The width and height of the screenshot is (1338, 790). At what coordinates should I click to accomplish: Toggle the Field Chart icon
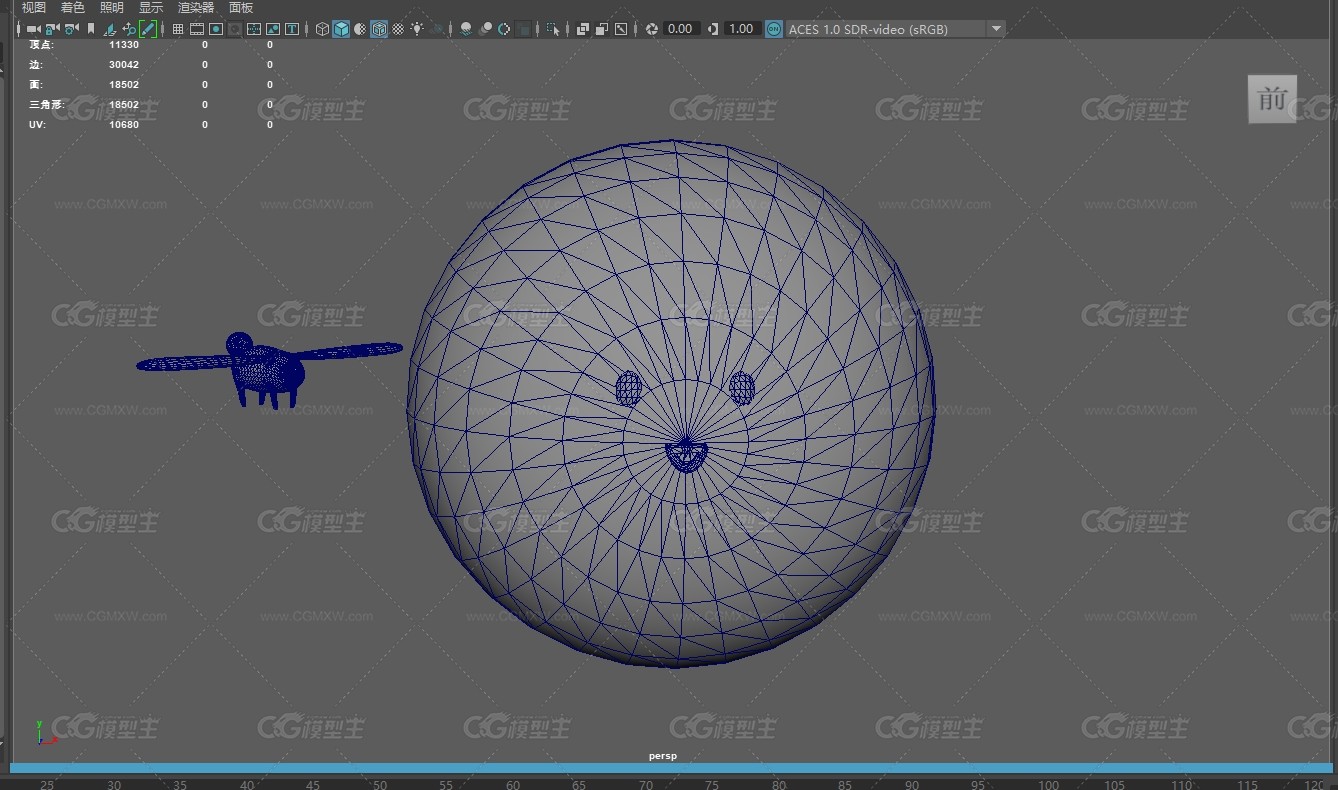pos(254,29)
